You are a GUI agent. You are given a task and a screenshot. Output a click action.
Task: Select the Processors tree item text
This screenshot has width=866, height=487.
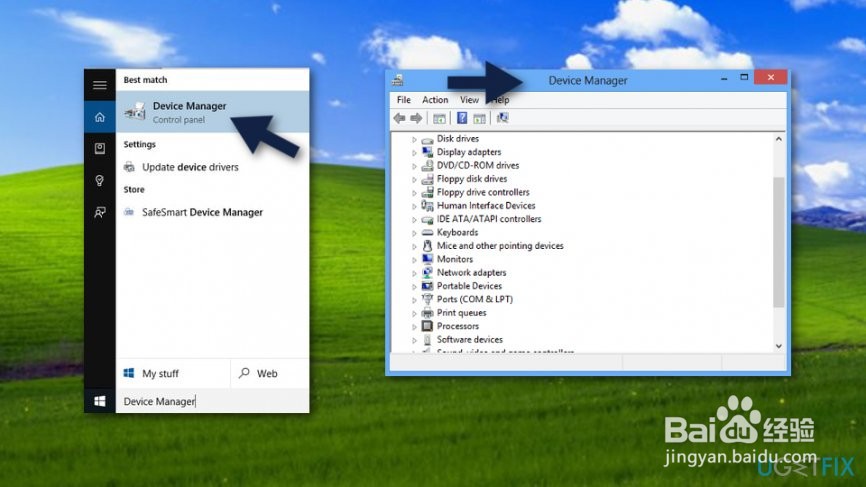pyautogui.click(x=457, y=326)
